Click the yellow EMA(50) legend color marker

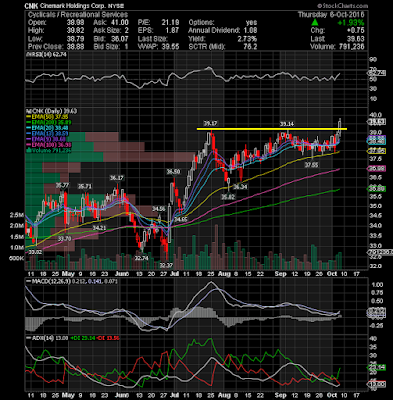tap(29, 117)
